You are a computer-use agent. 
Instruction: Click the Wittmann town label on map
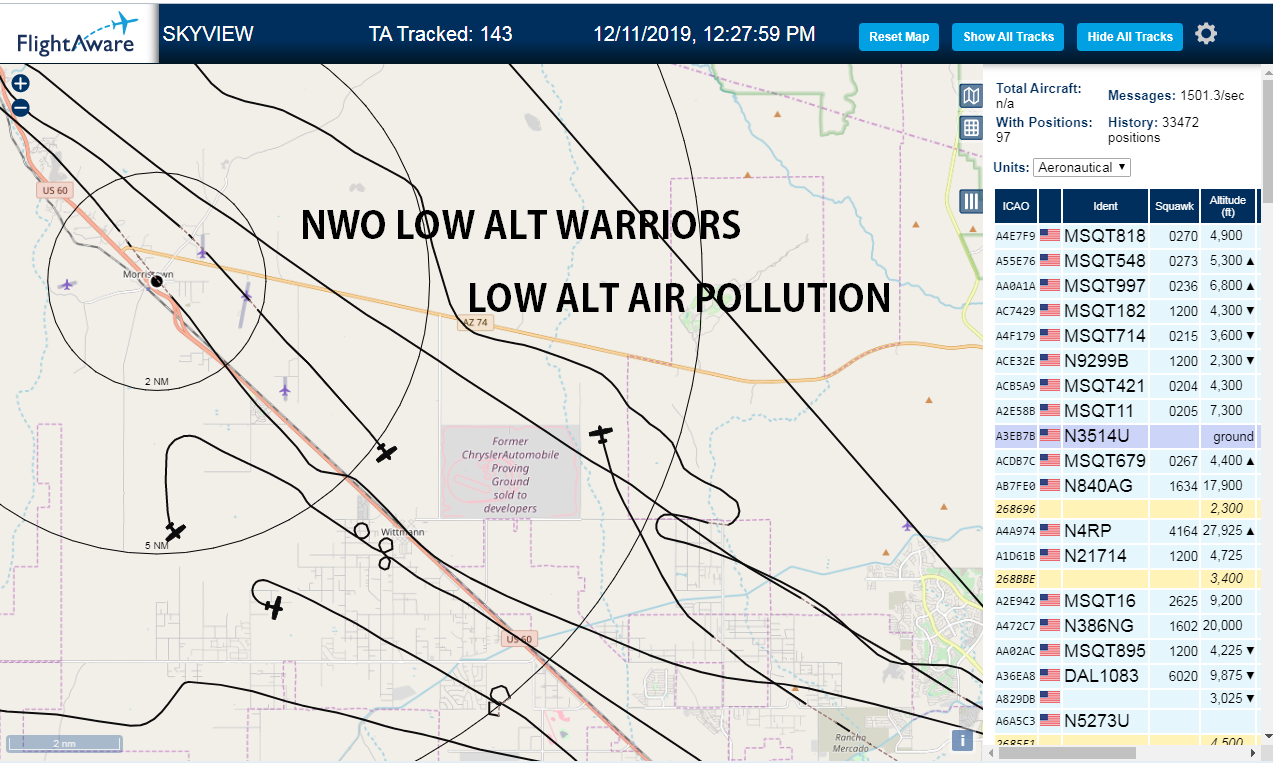(x=401, y=533)
